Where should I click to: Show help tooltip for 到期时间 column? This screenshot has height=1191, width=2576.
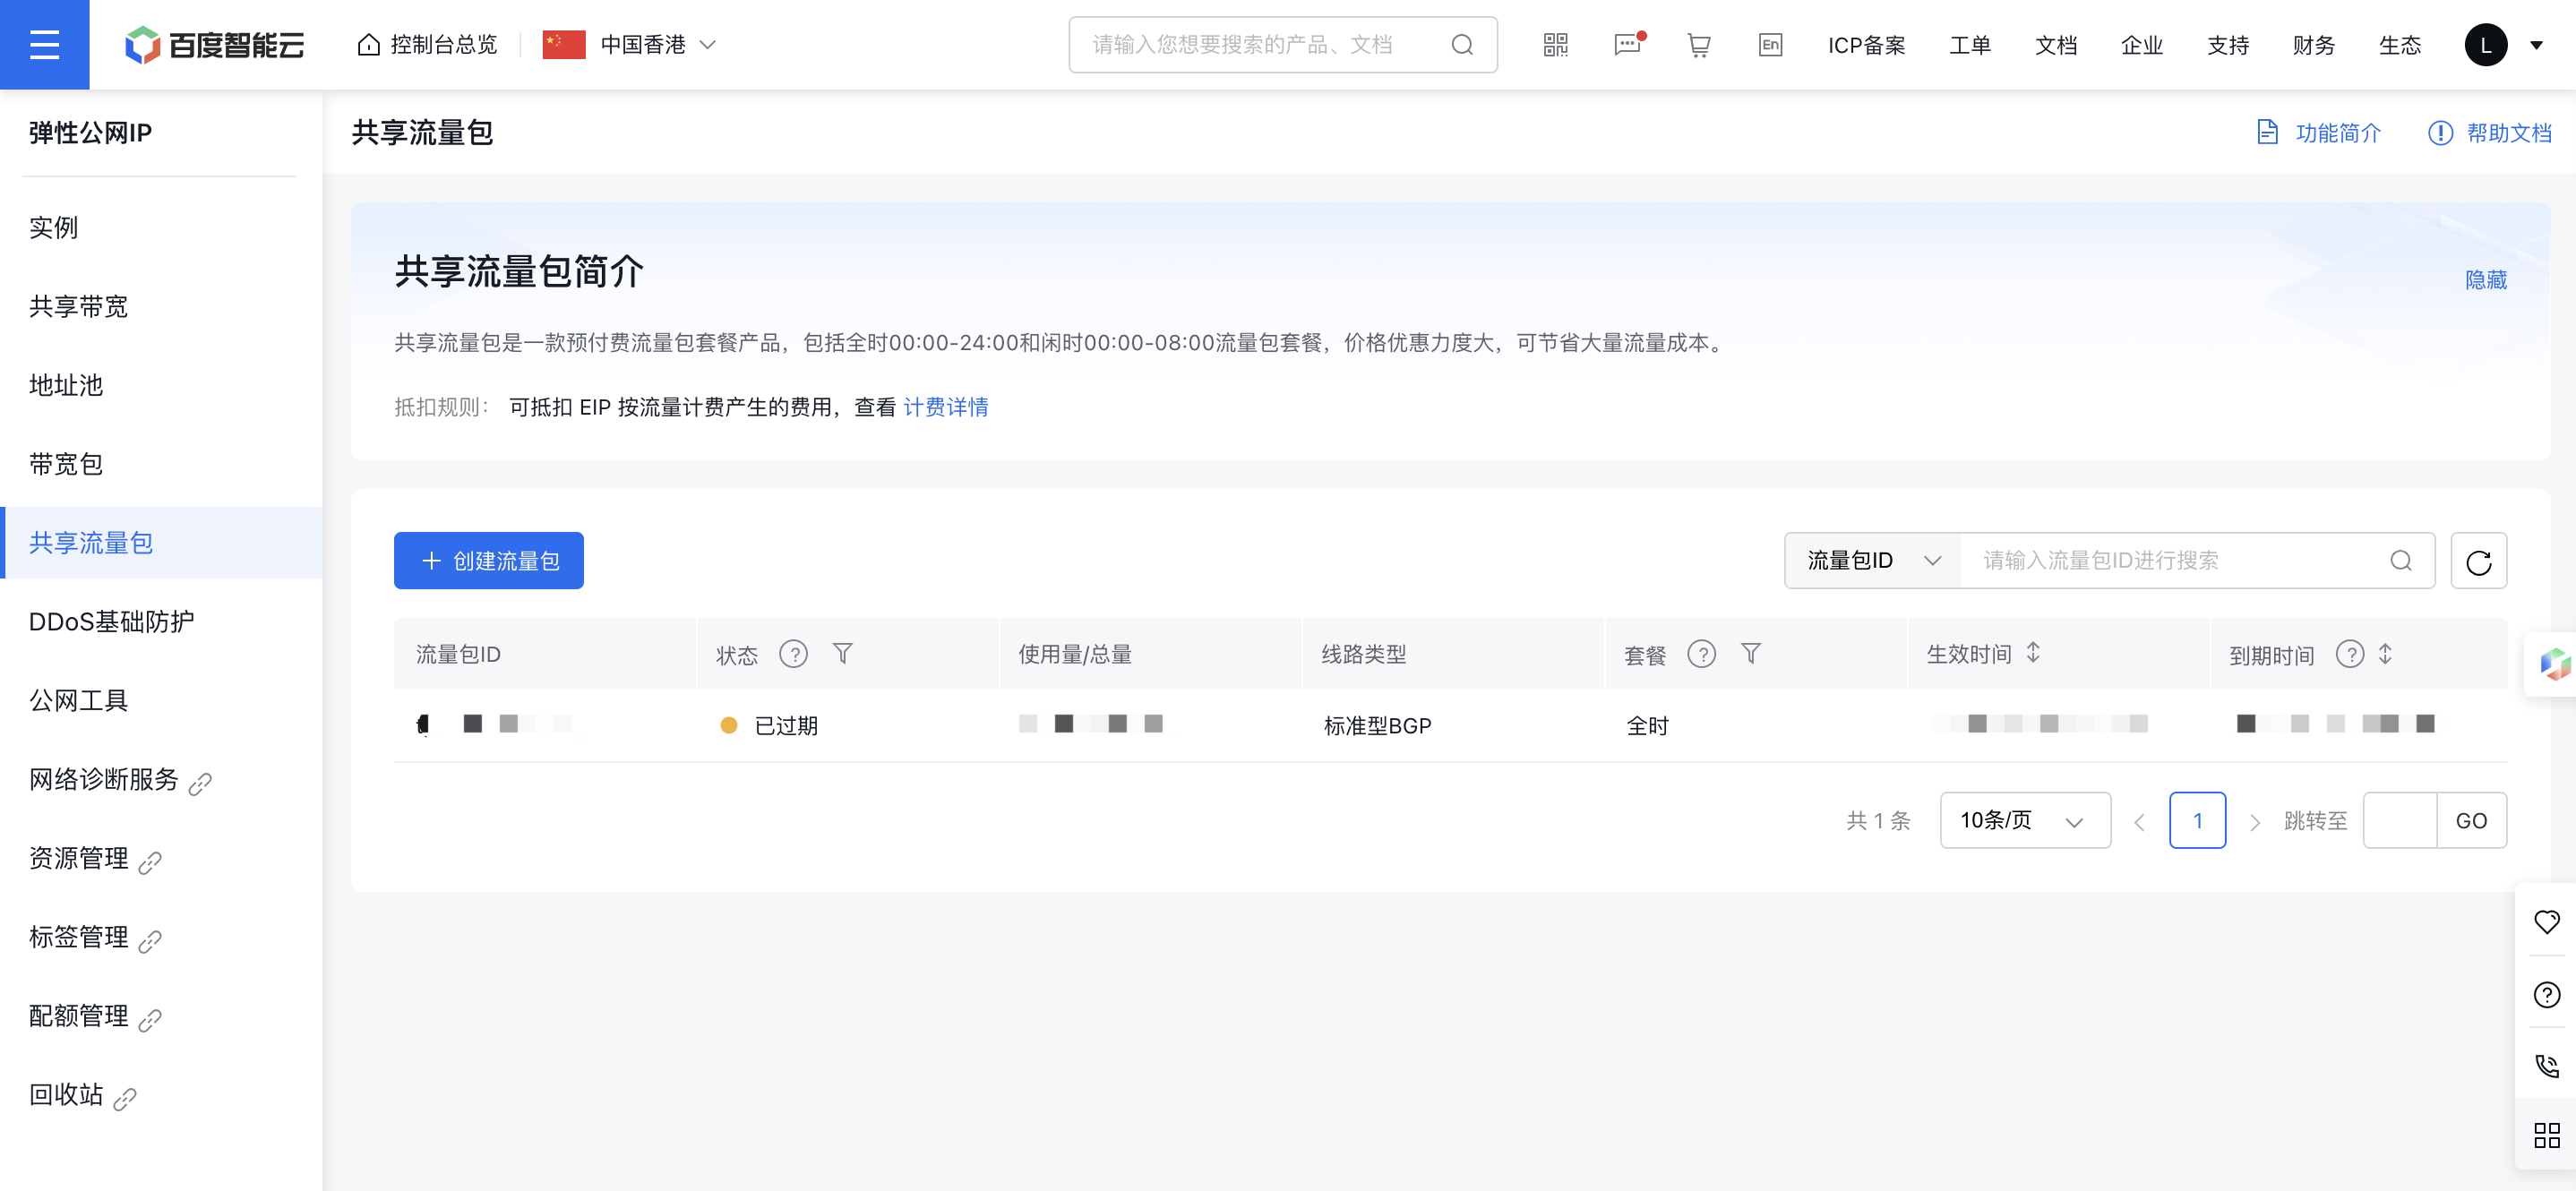coord(2349,654)
